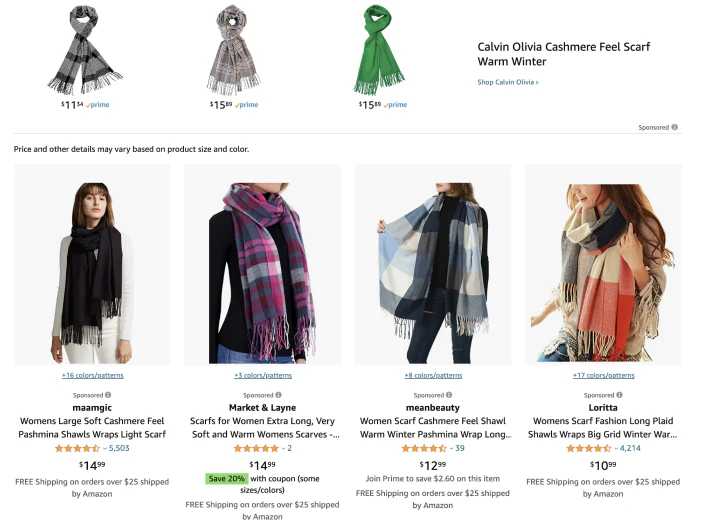Viewport: 711px width, 520px height.
Task: Open the 5,503 reviews count
Action: 119,448
